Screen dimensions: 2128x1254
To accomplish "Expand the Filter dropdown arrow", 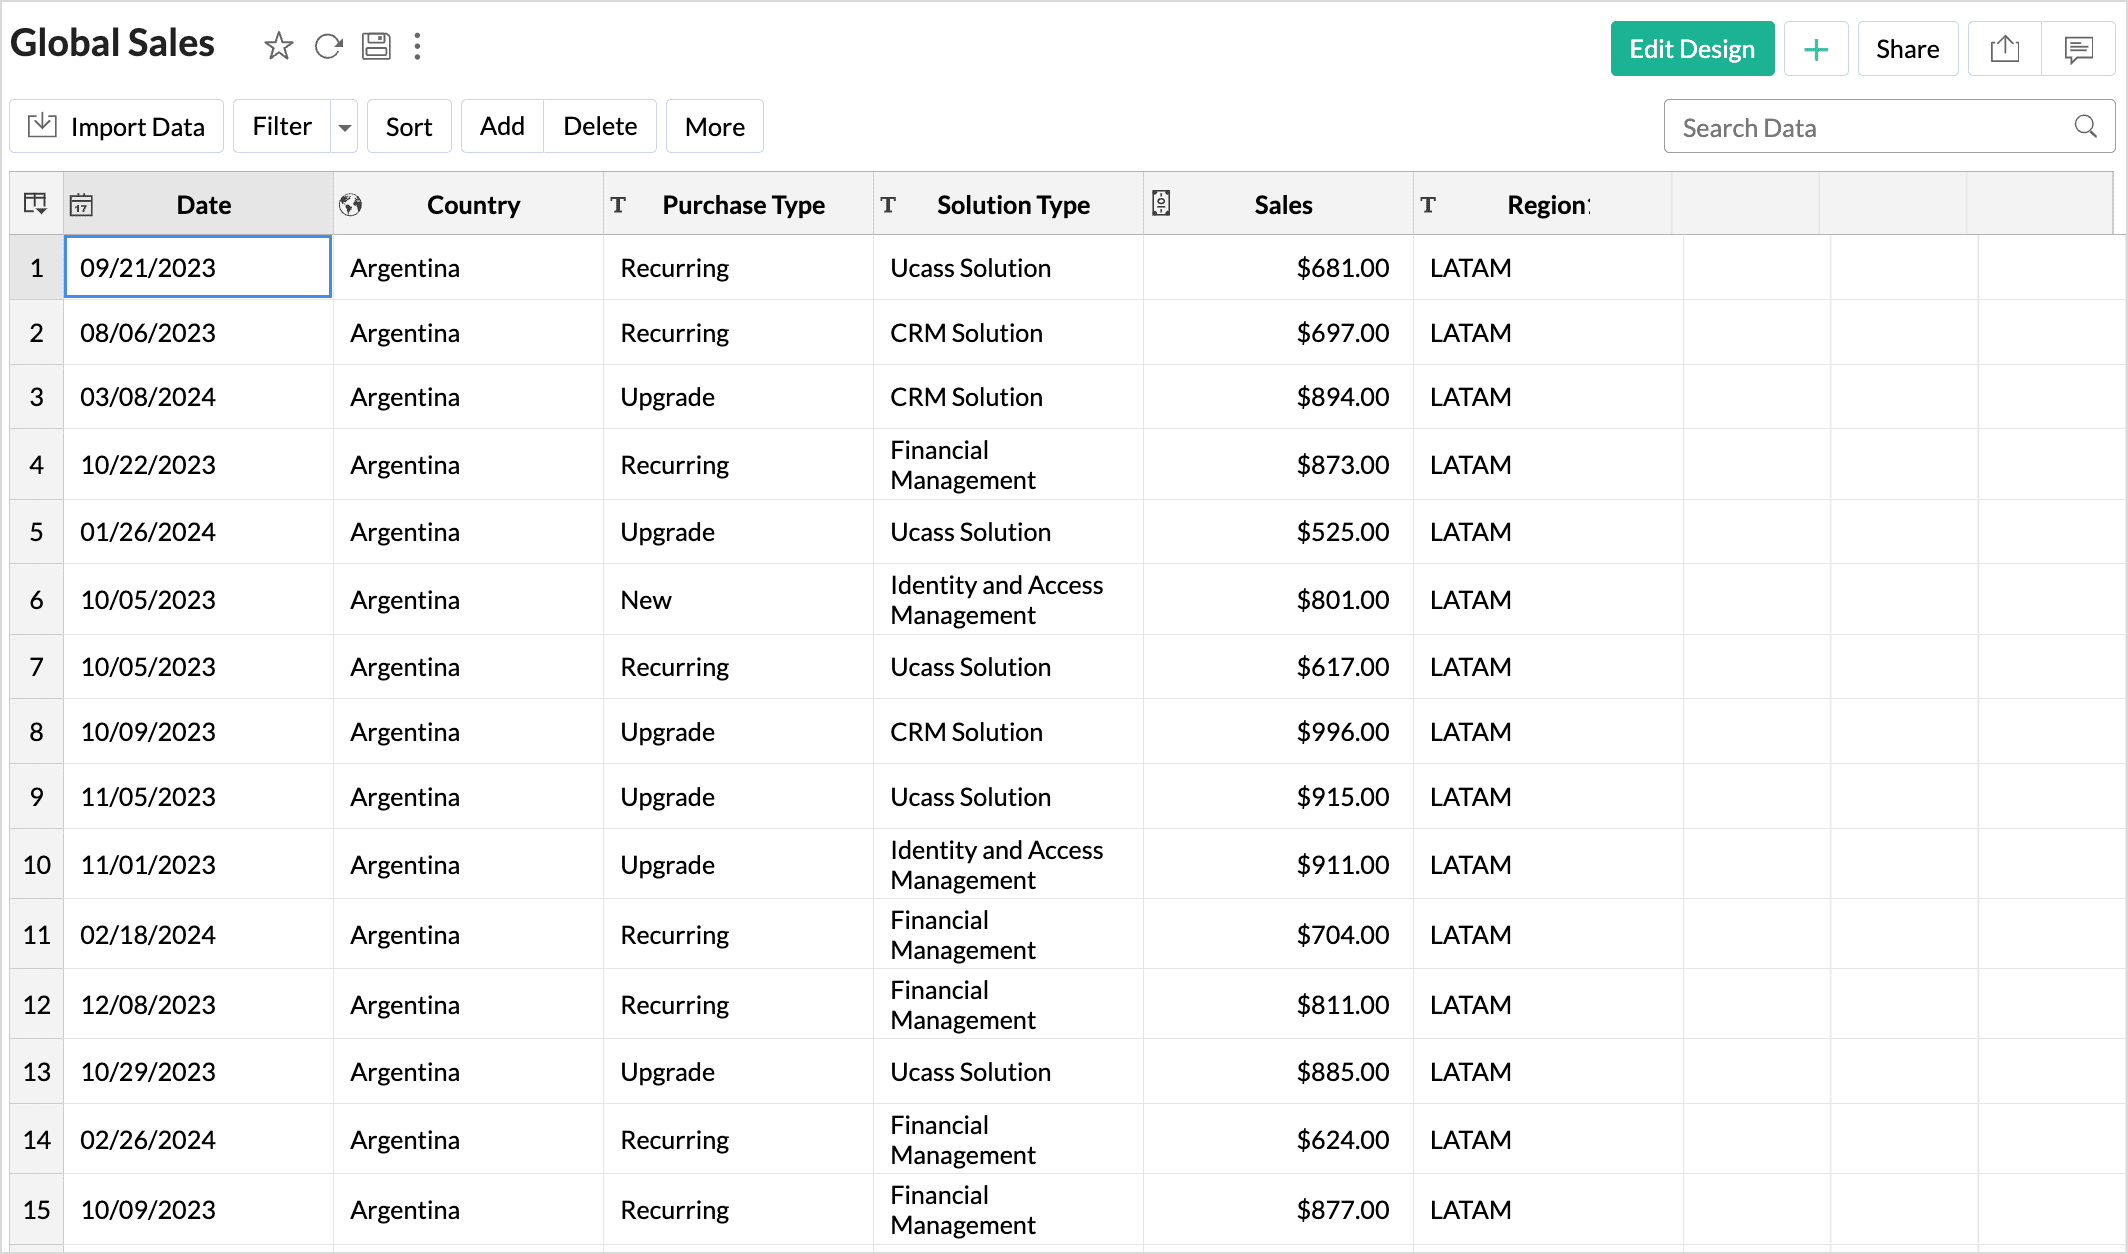I will [344, 127].
